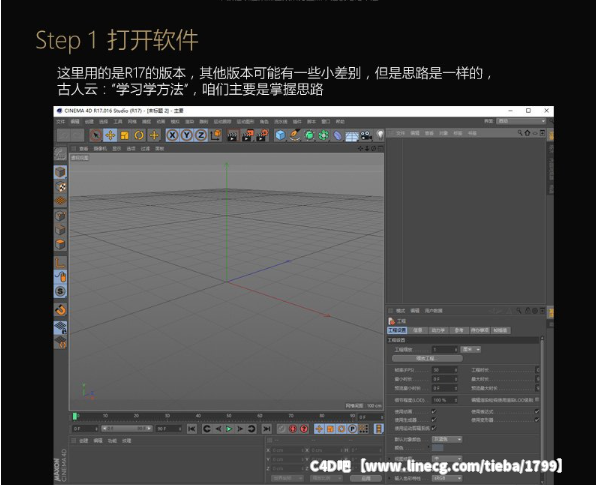Toggle Use Expressions checkbox
This screenshot has height=485, width=596.
click(x=536, y=412)
